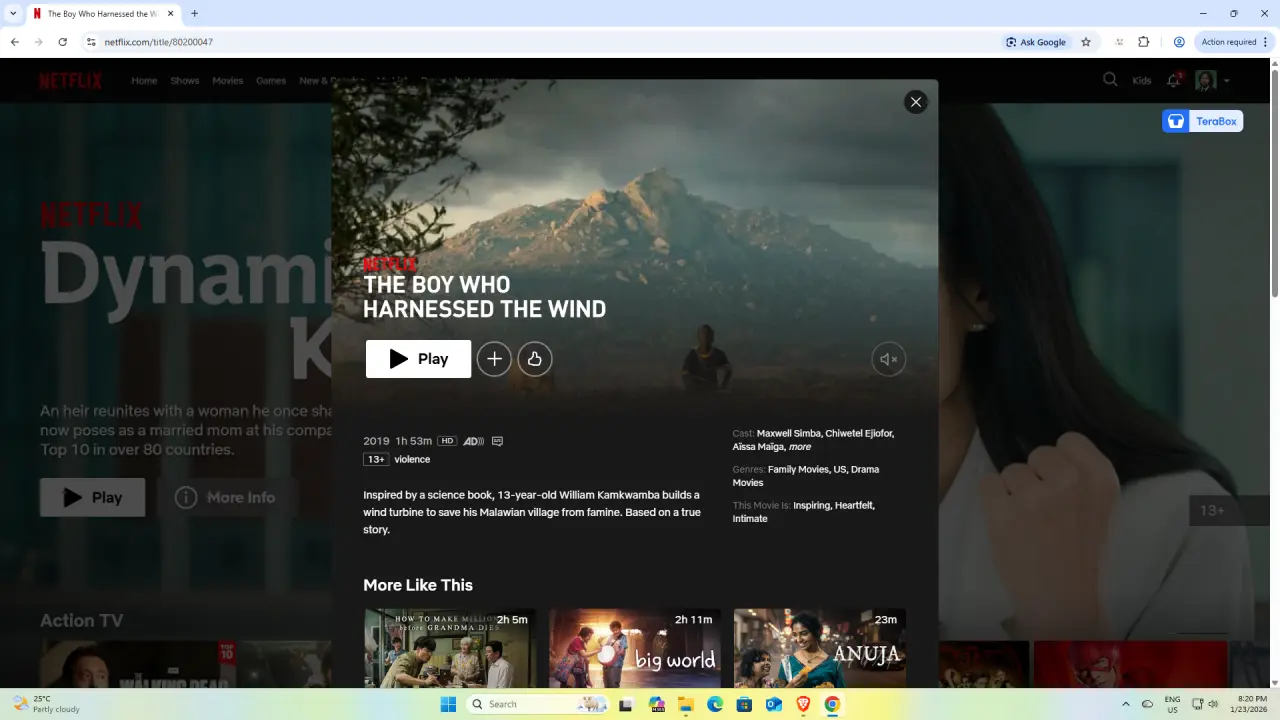
Task: Open volume settings in system tray
Action: point(1212,704)
